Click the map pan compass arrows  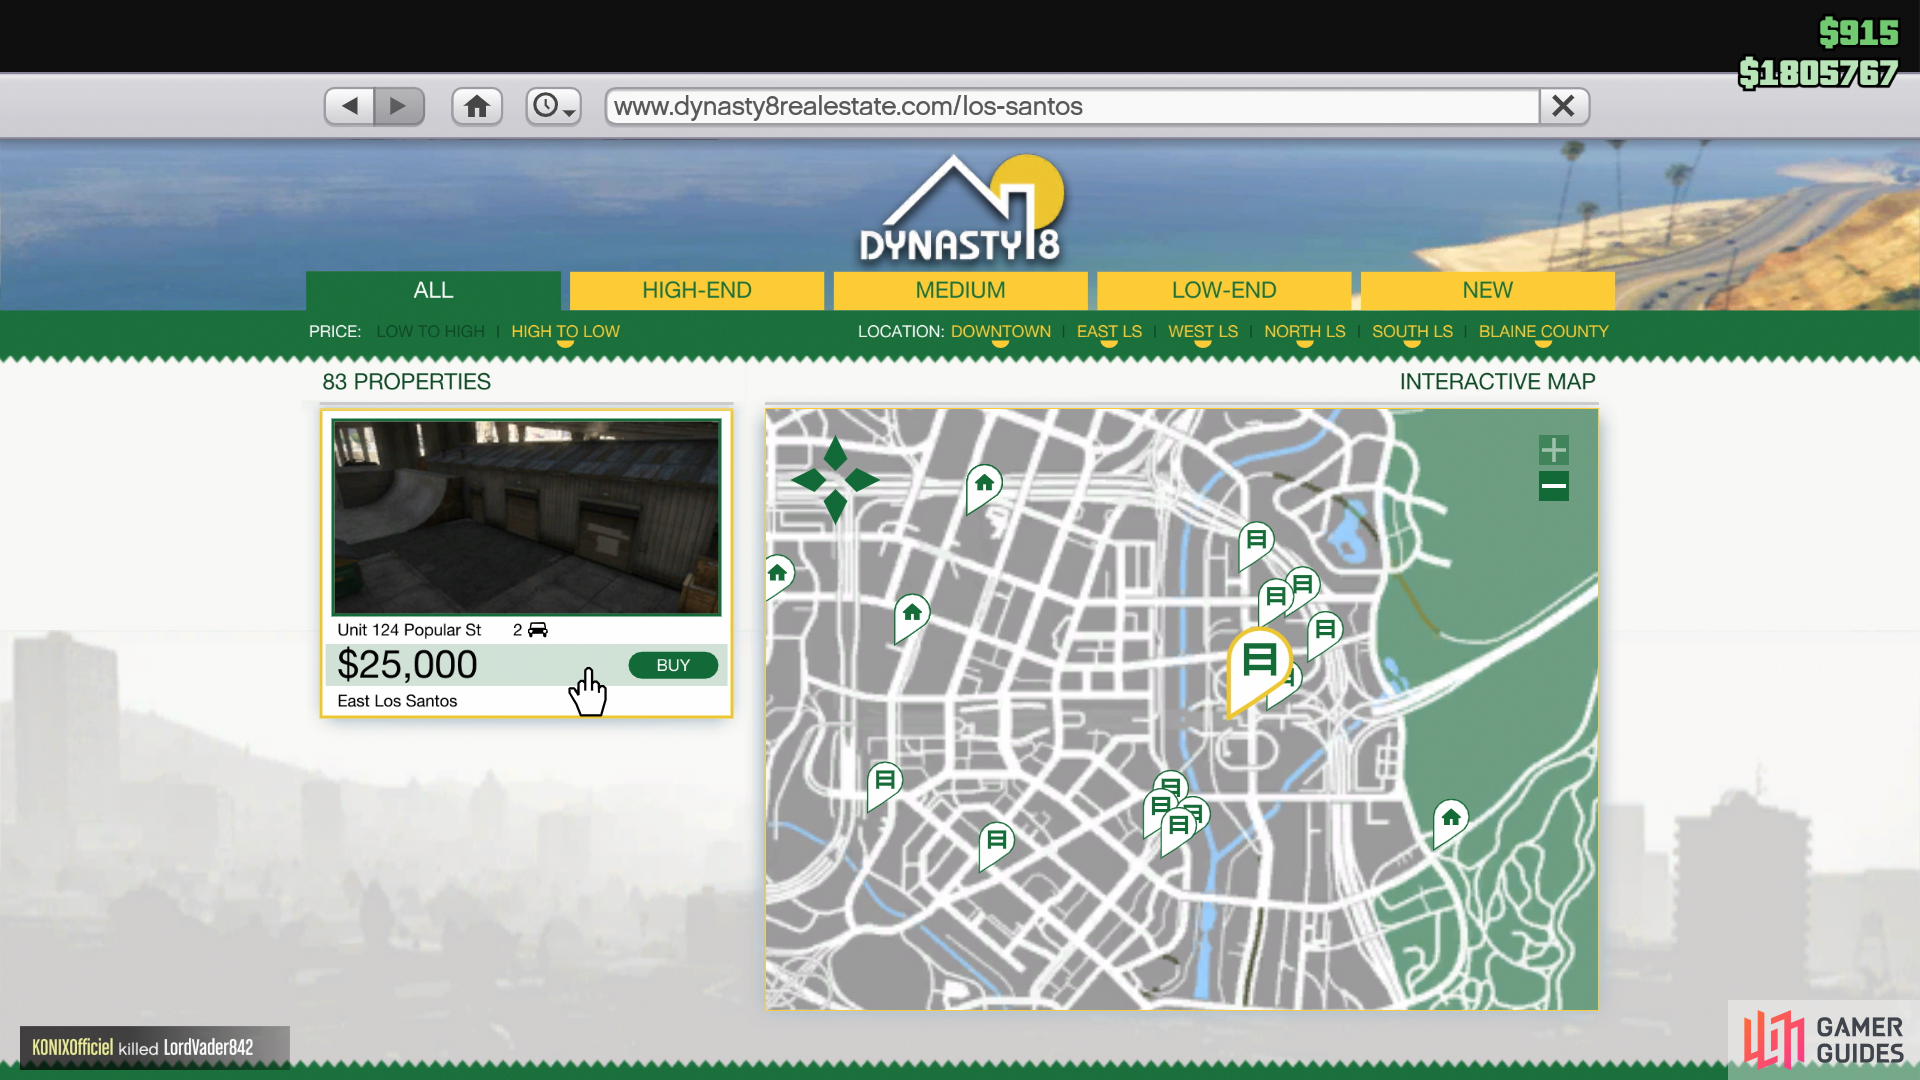pyautogui.click(x=835, y=480)
